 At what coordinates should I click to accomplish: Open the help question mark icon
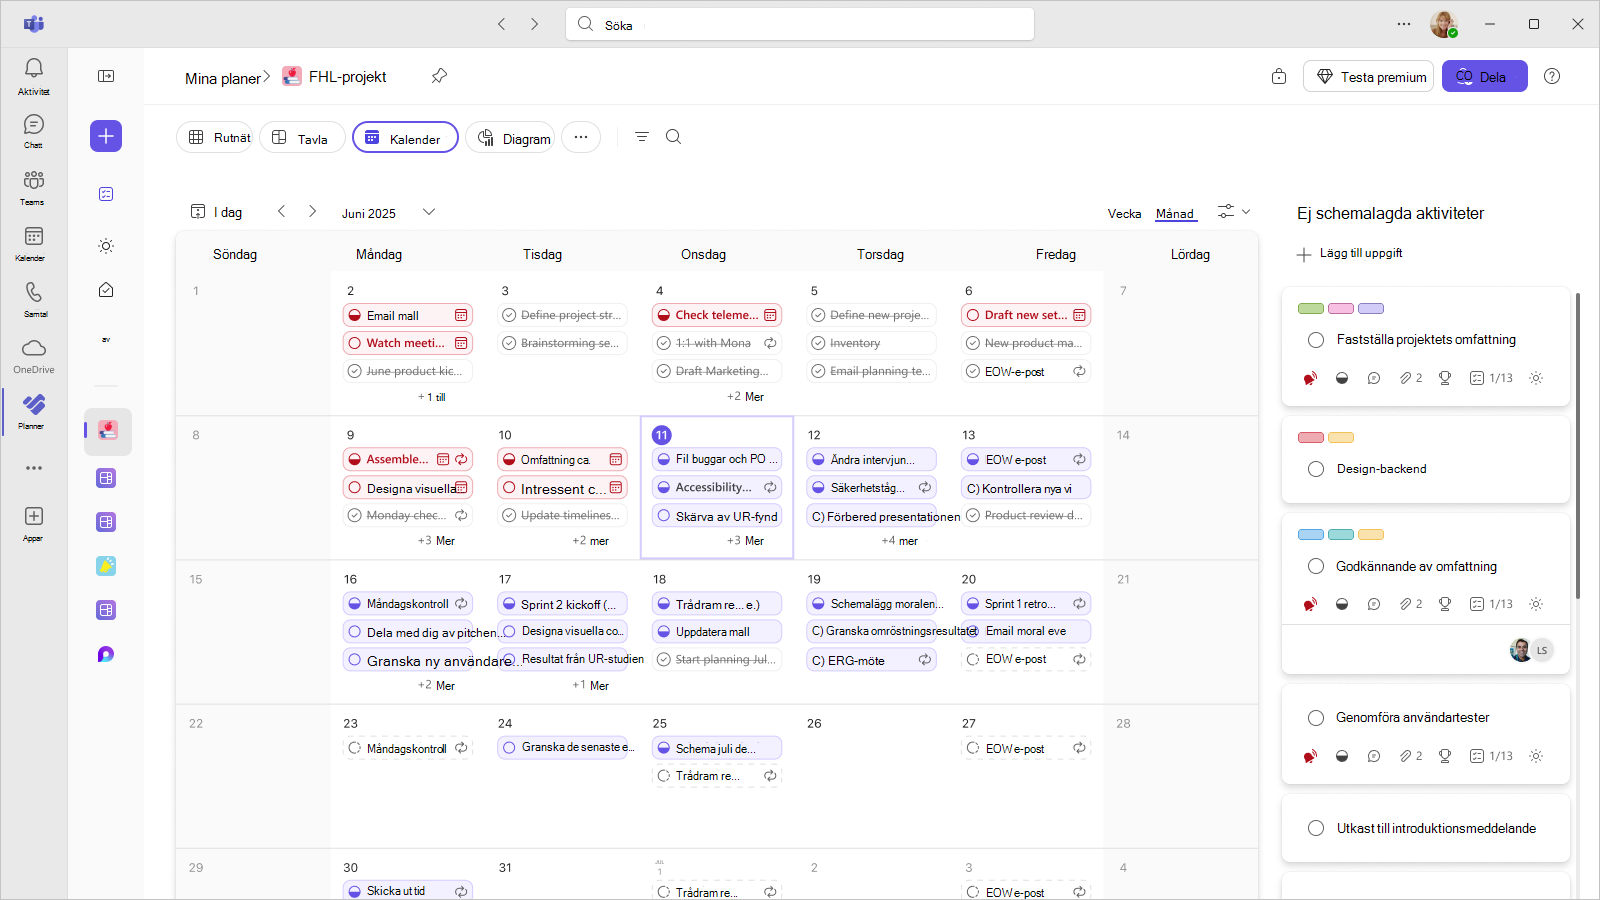tap(1552, 76)
